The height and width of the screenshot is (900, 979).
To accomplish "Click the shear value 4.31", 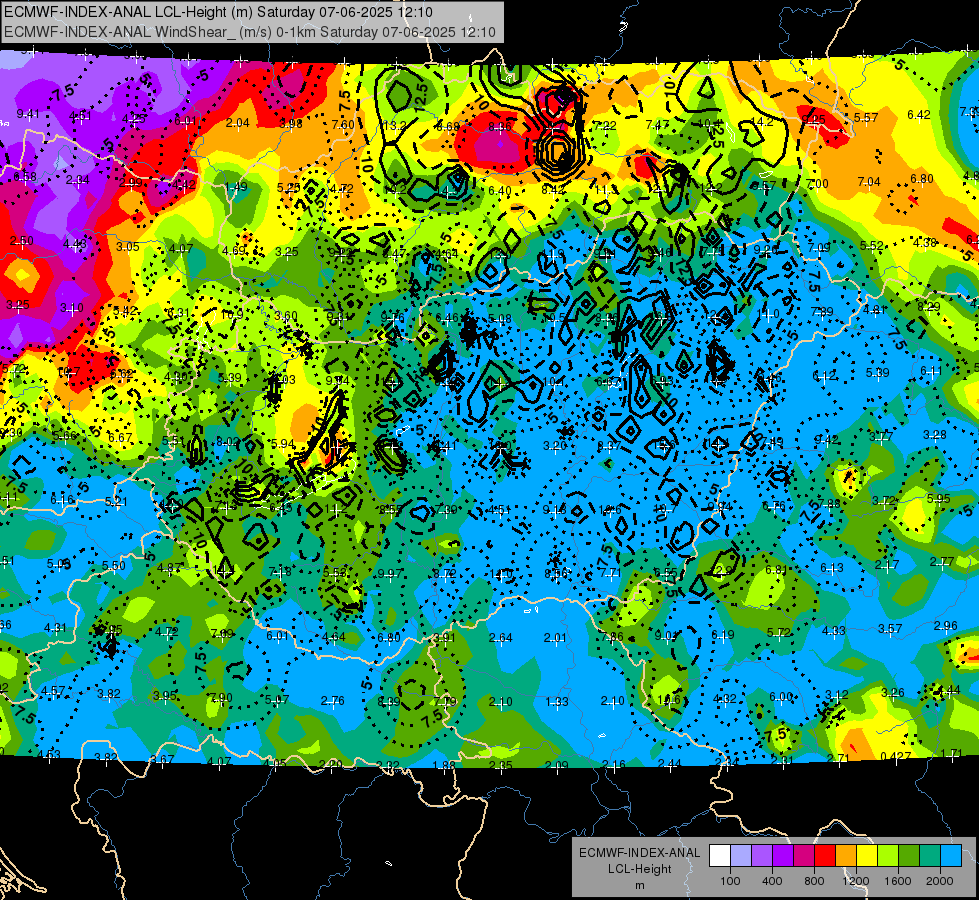I will (x=55, y=627).
